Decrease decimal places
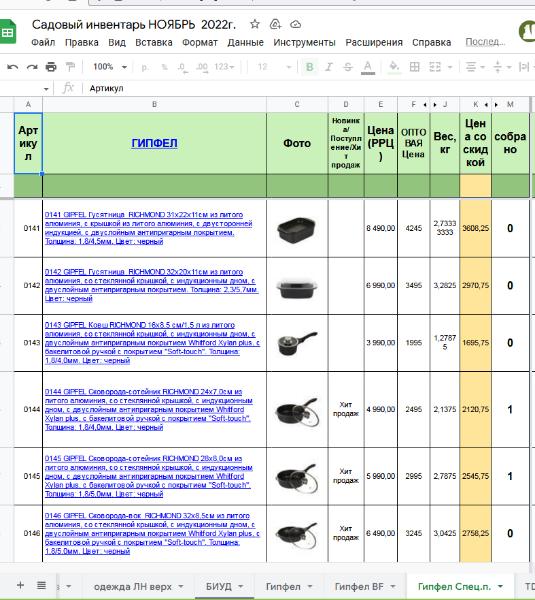Viewport: 535px width, 600px height. click(183, 67)
